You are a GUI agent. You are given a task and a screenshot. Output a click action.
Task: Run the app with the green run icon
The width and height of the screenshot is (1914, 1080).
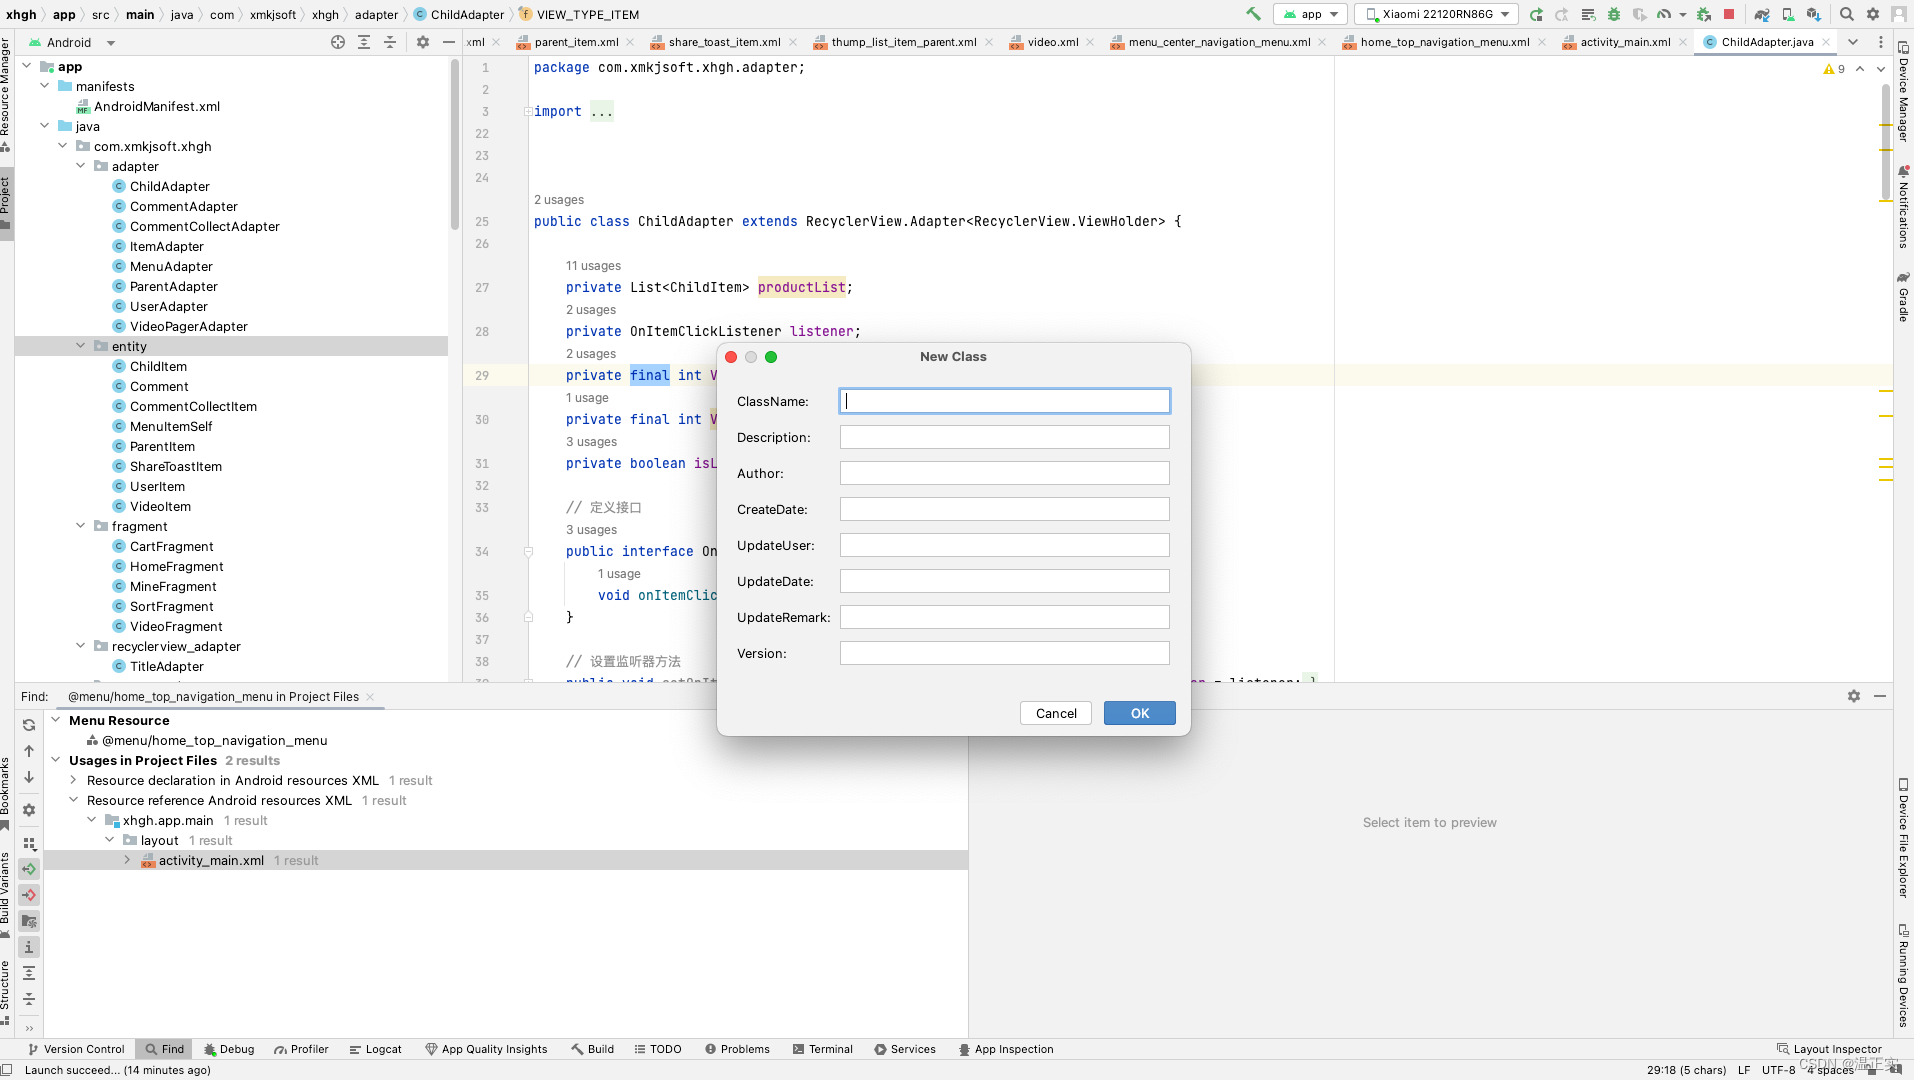point(1536,14)
